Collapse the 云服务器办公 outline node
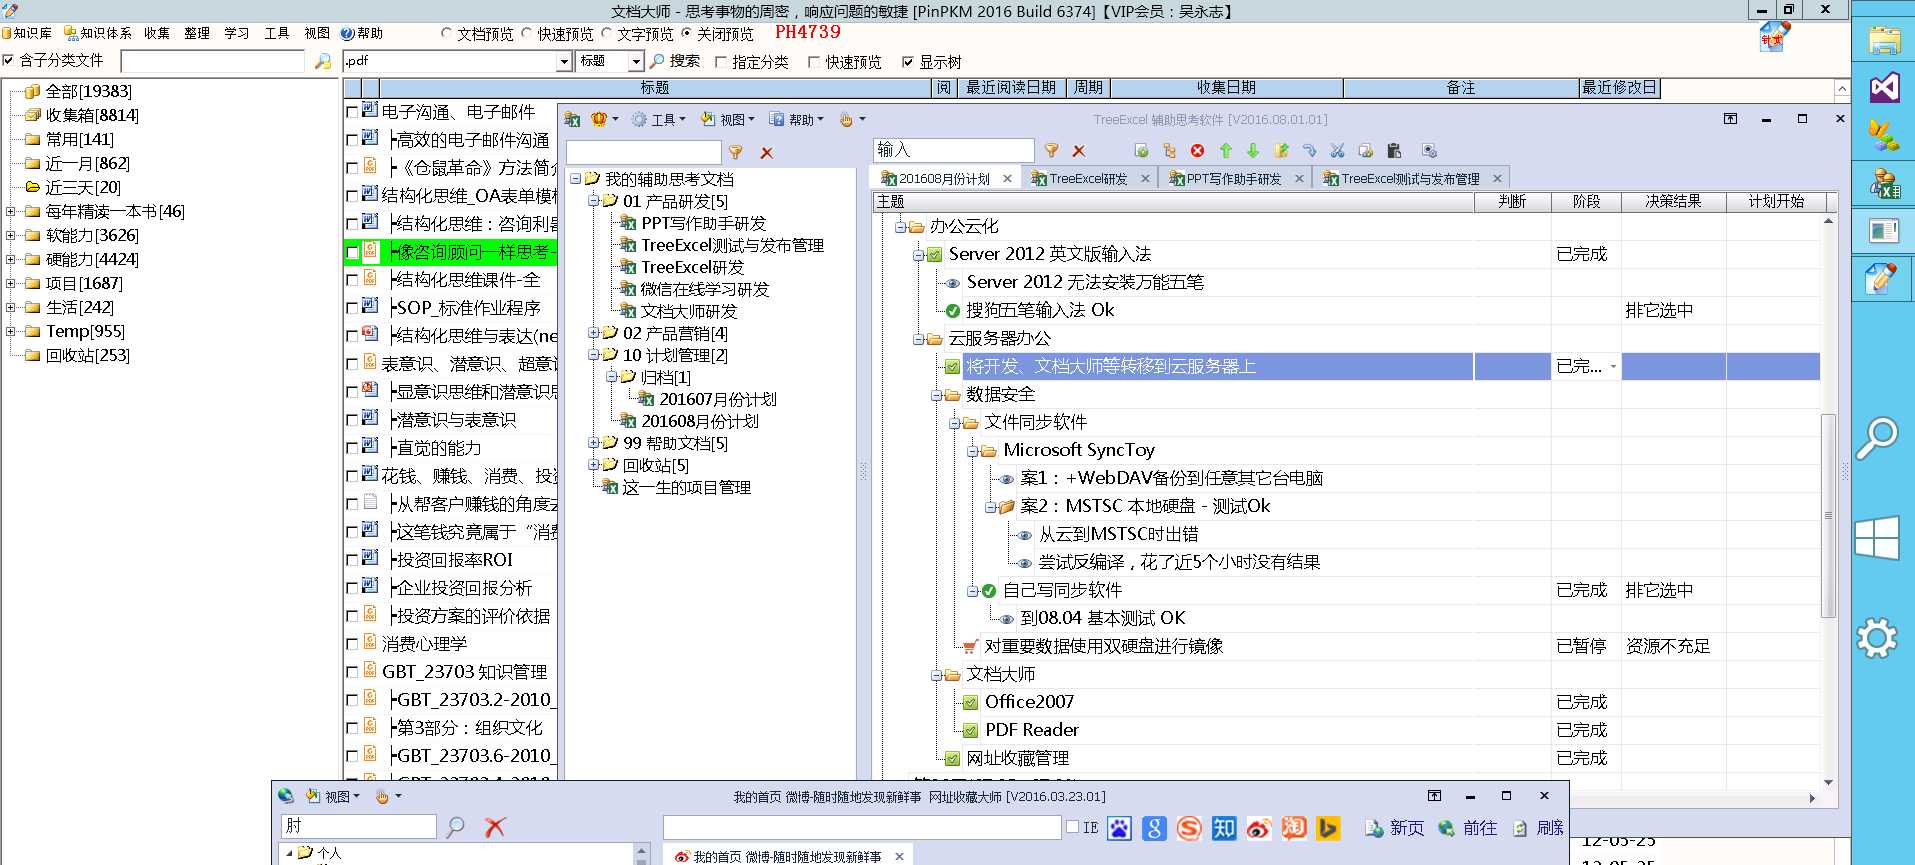This screenshot has height=865, width=1915. point(918,339)
